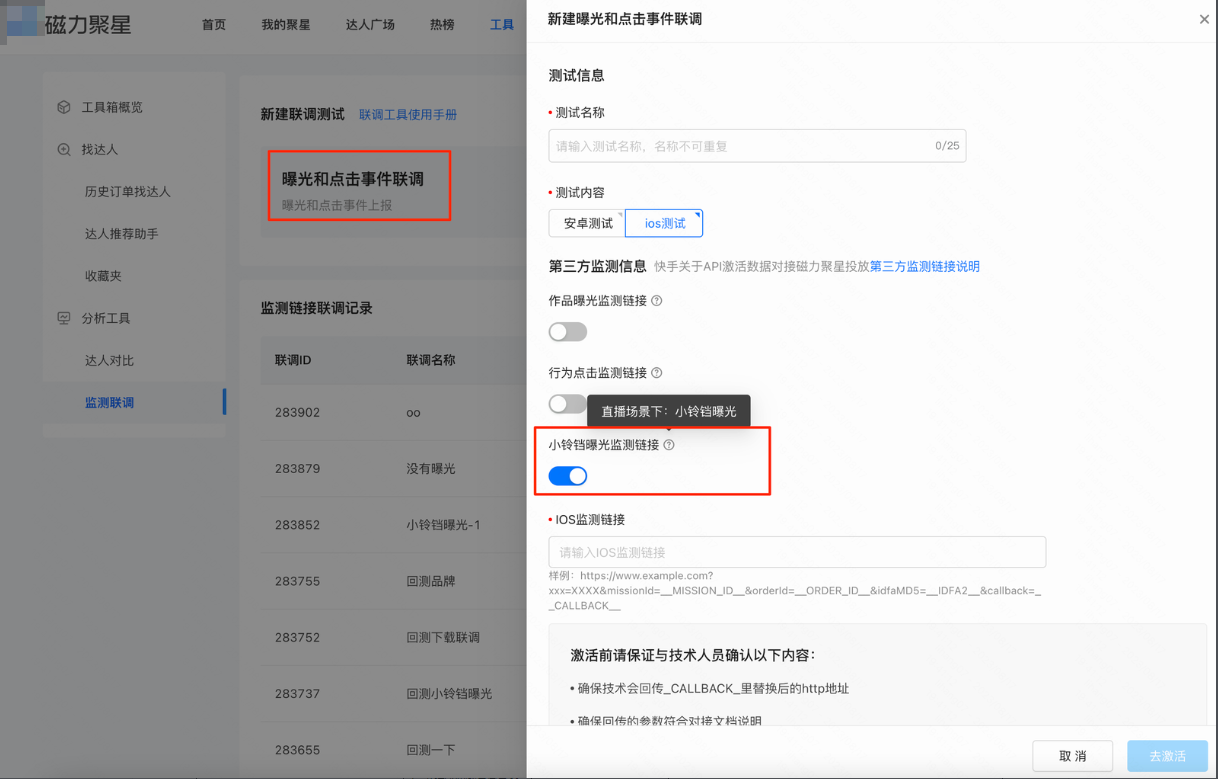Click row with 联调ID 283755

(x=394, y=580)
